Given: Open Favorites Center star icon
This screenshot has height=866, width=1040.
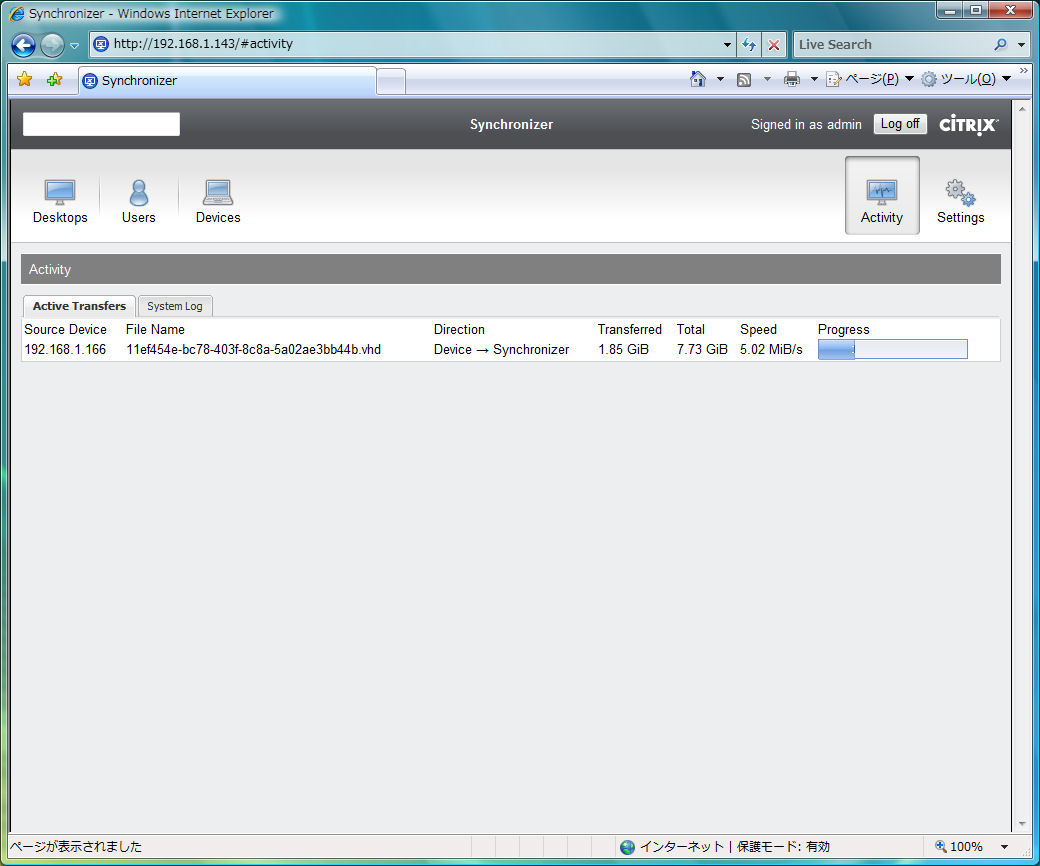Looking at the screenshot, I should pos(25,80).
